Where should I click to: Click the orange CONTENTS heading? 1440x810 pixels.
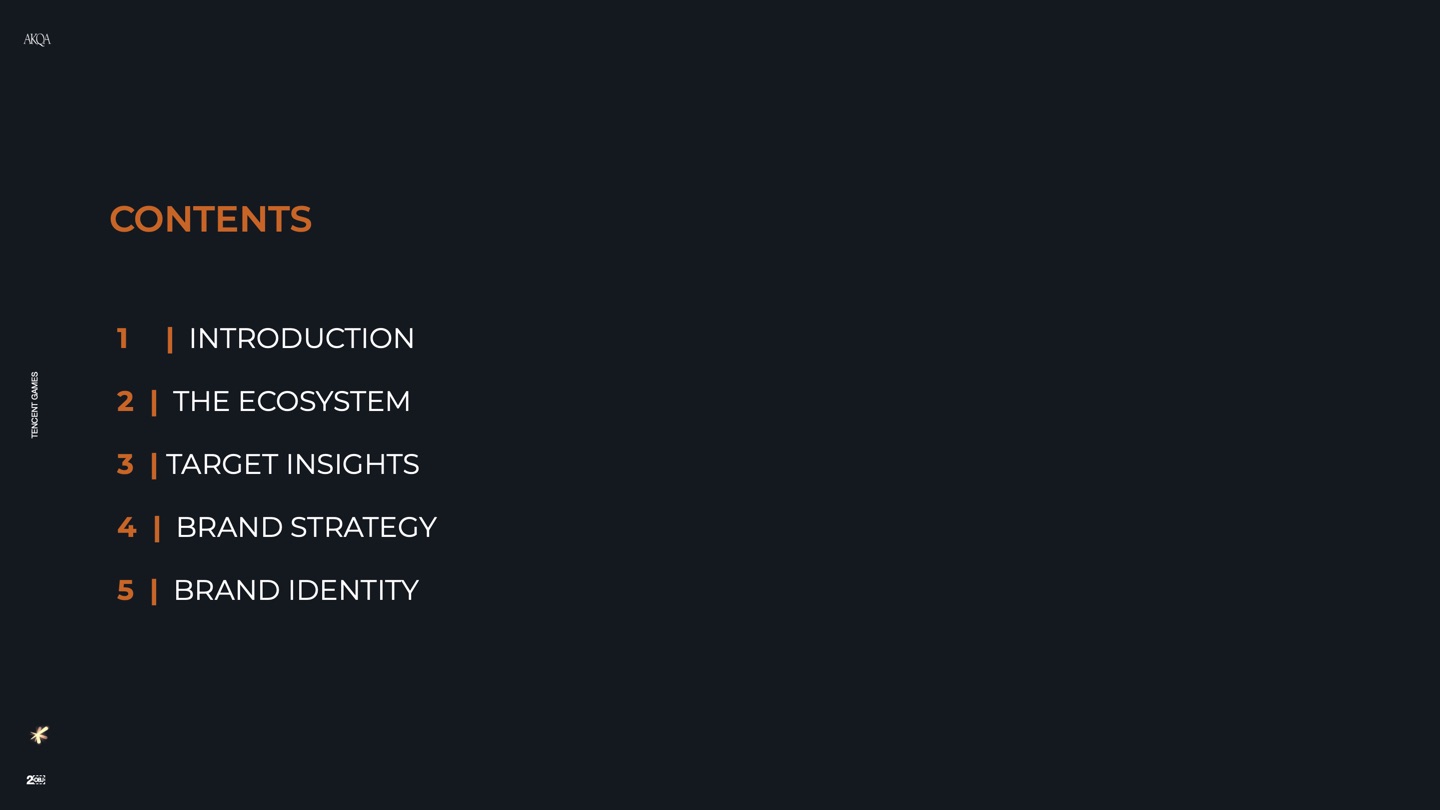coord(210,219)
